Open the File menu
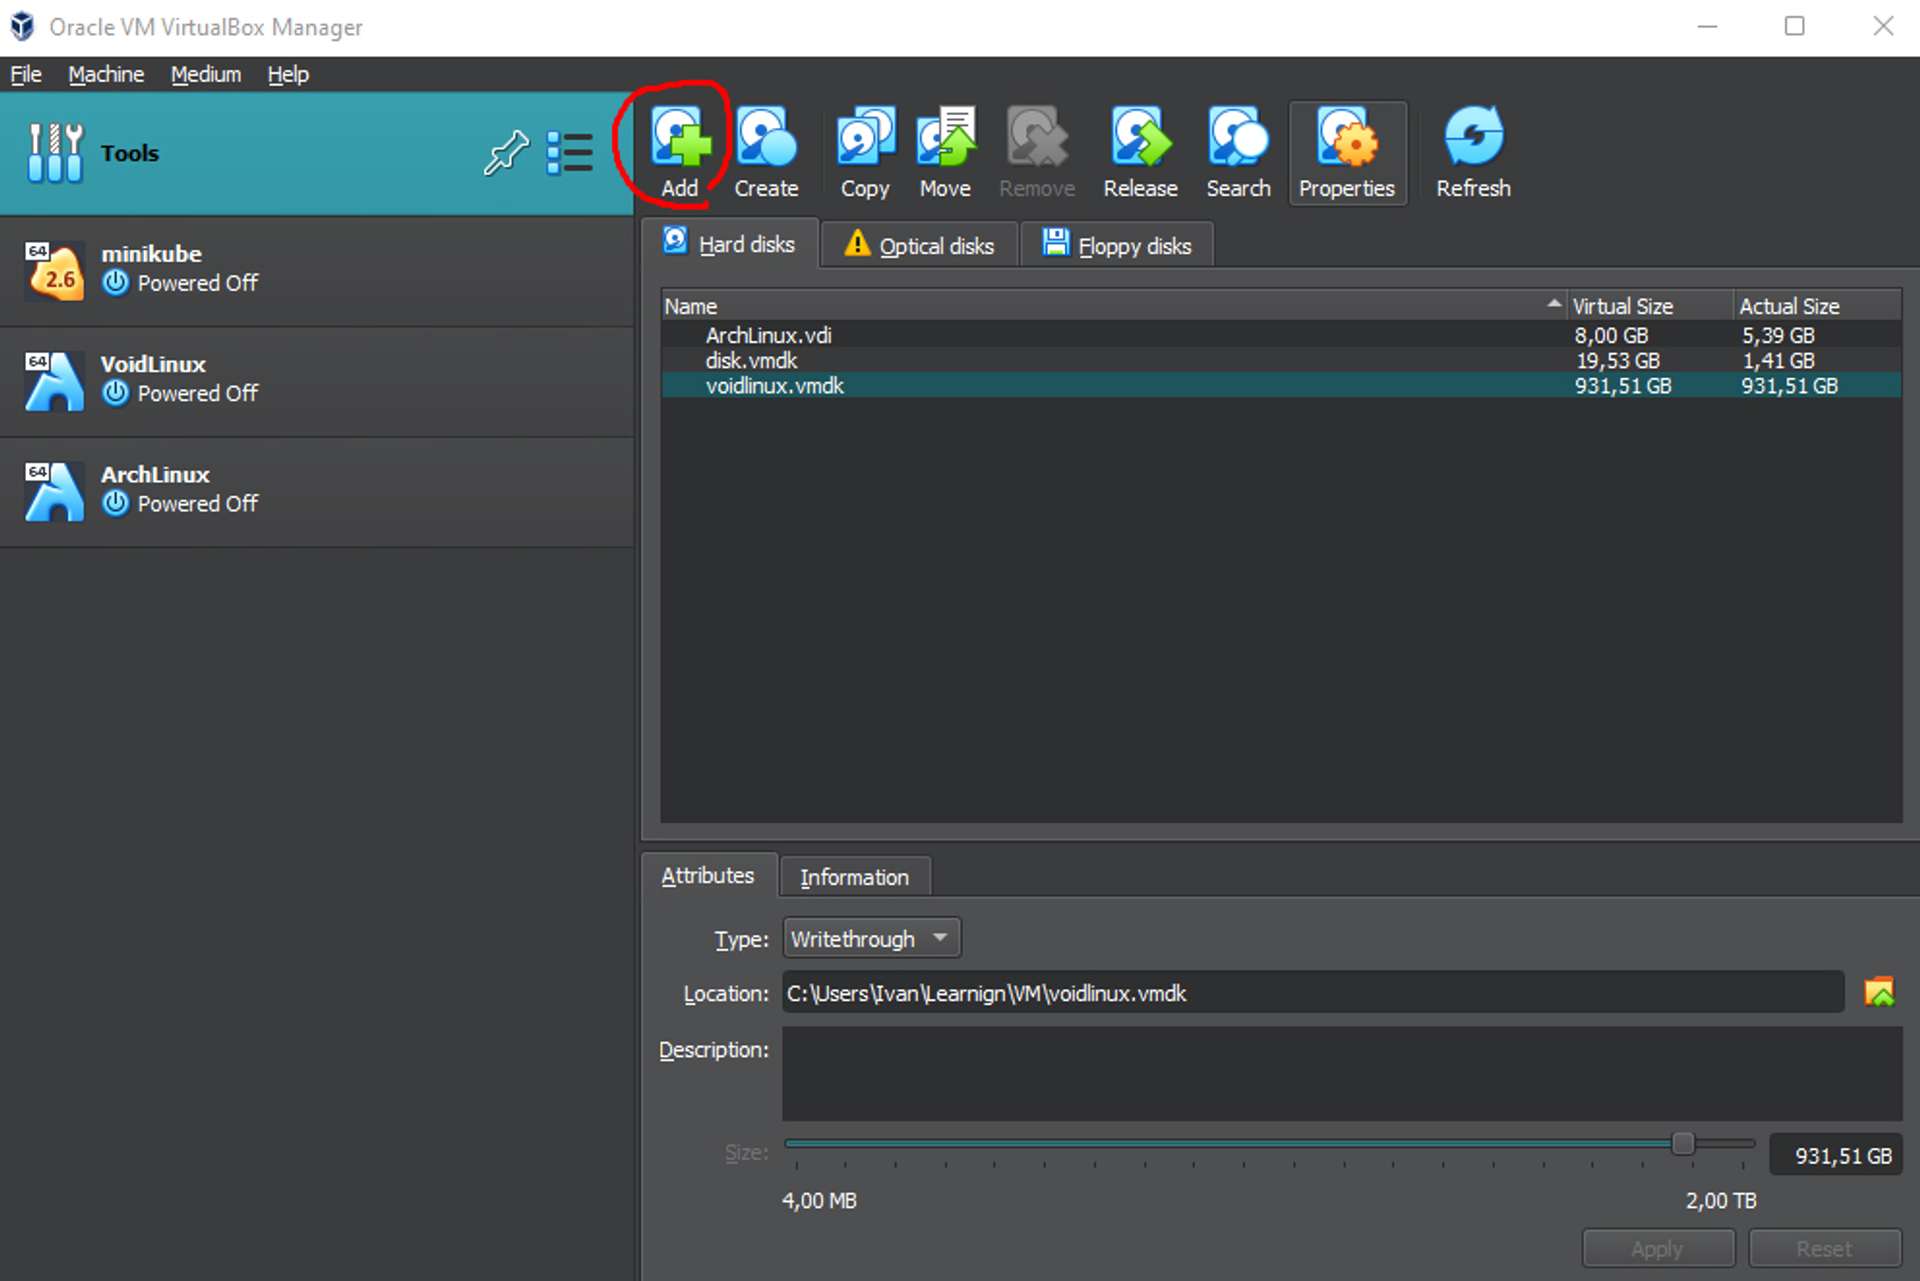This screenshot has height=1281, width=1920. 25,74
